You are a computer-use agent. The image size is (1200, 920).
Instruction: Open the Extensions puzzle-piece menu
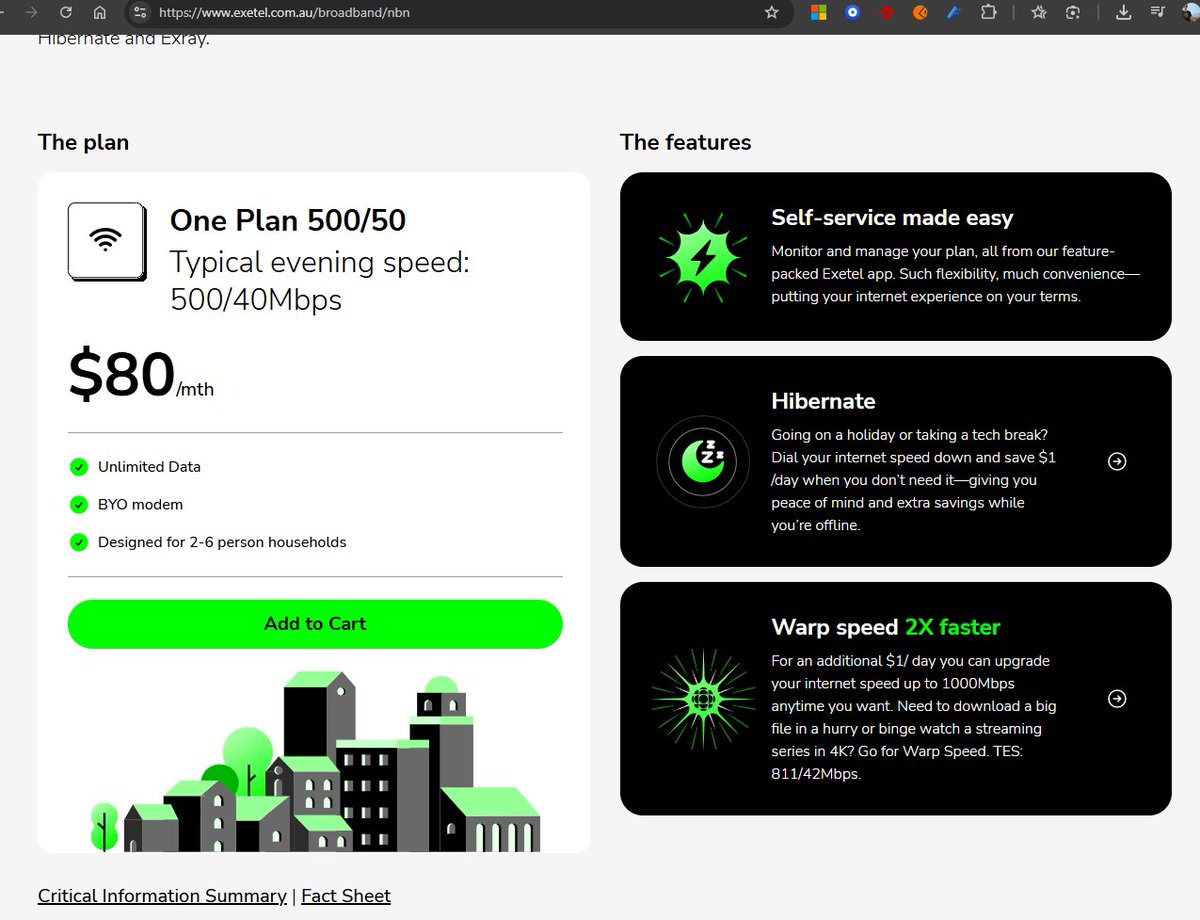point(988,13)
